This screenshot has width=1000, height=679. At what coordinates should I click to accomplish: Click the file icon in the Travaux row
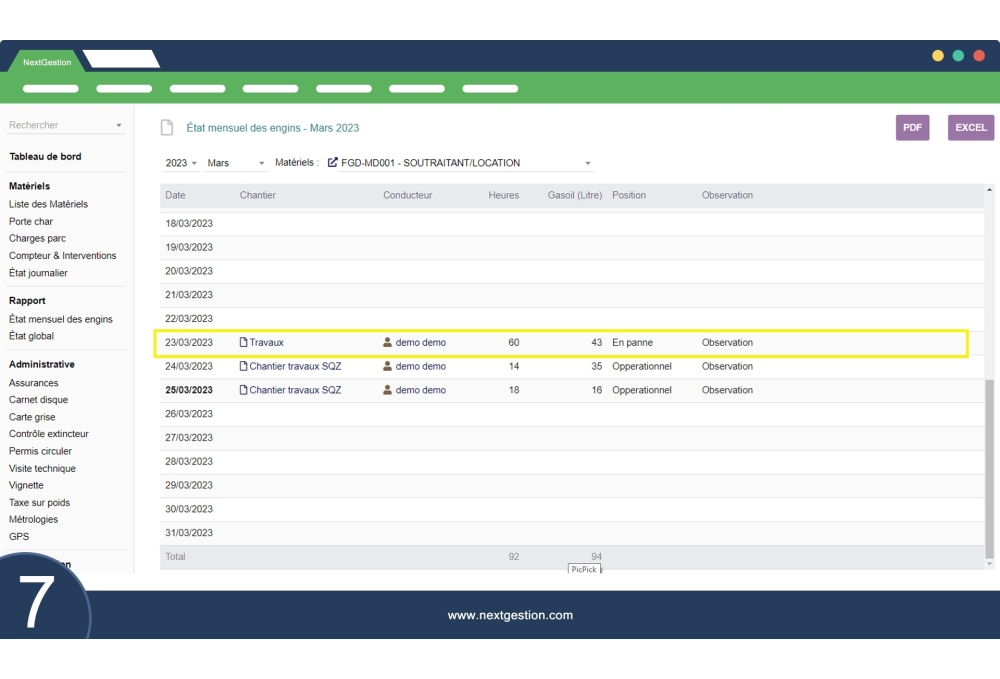click(x=243, y=343)
